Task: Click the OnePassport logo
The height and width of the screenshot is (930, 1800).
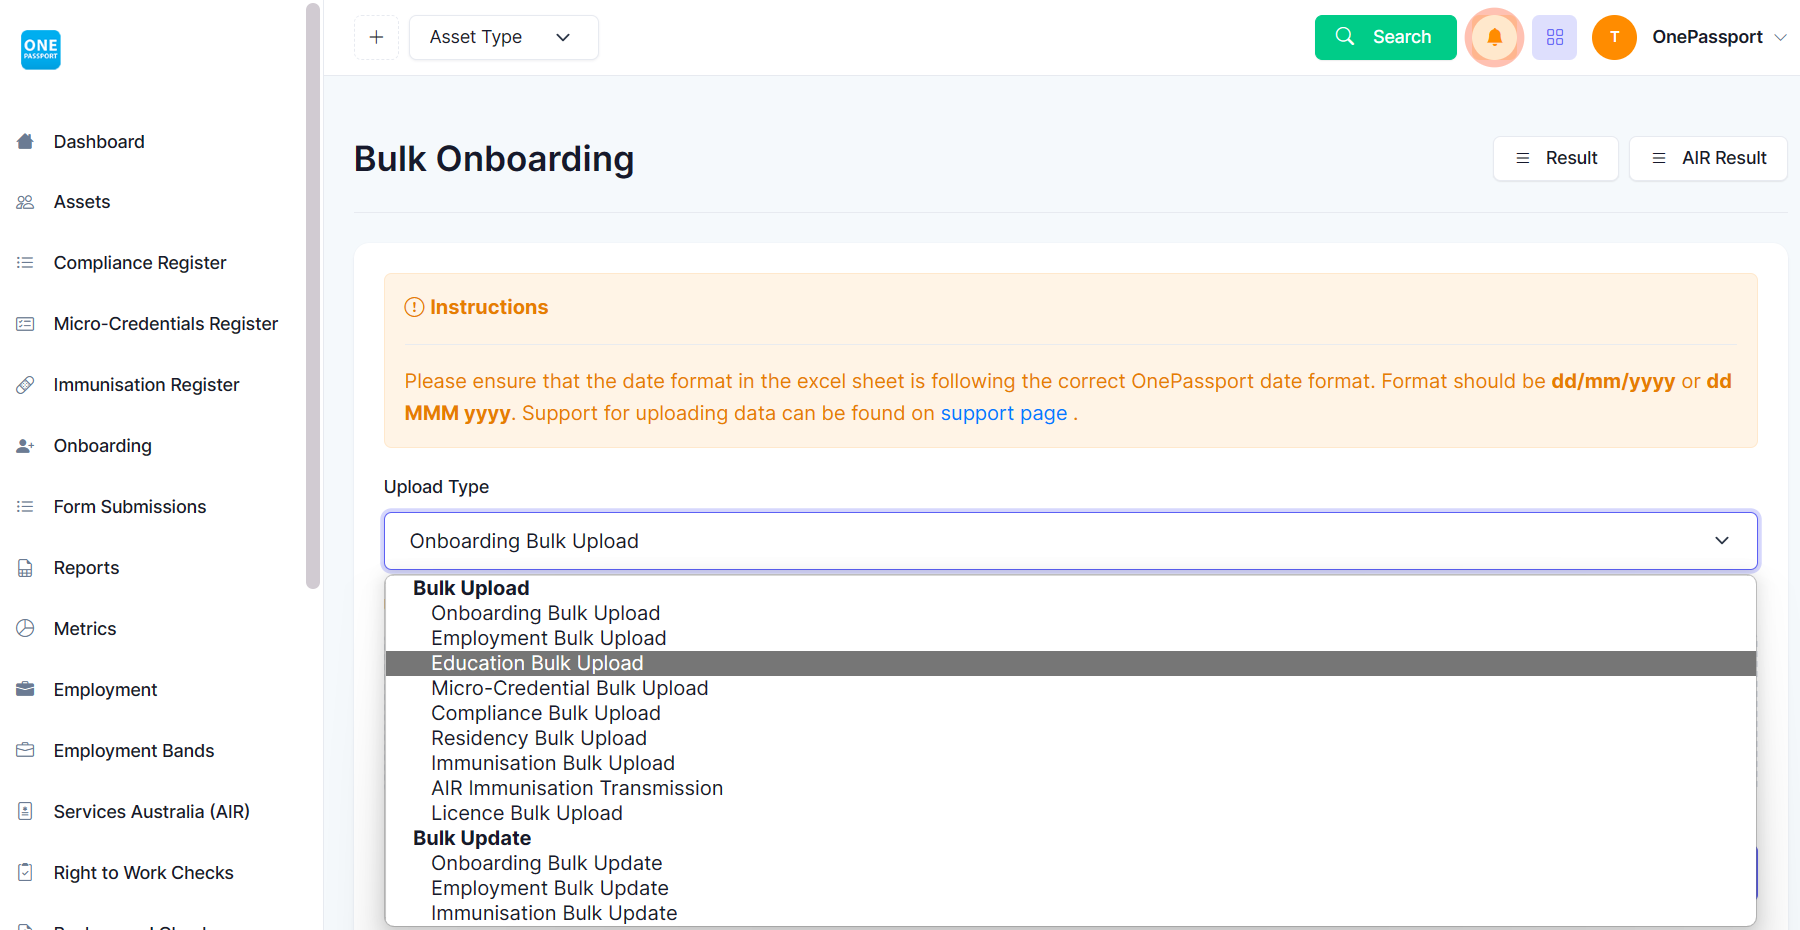Action: [40, 49]
